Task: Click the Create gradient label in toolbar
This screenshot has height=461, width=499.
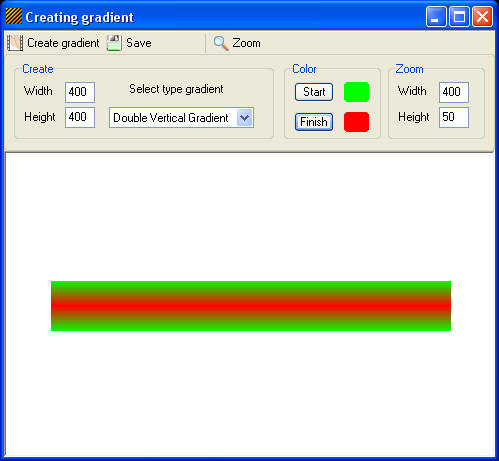Action: point(63,43)
